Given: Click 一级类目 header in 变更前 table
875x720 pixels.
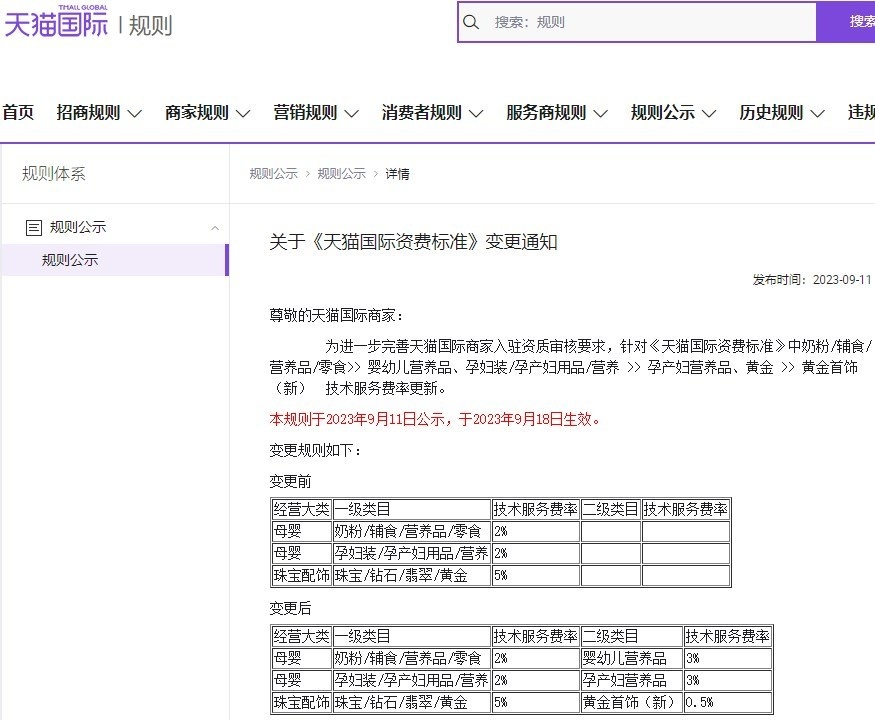Looking at the screenshot, I should (x=412, y=509).
